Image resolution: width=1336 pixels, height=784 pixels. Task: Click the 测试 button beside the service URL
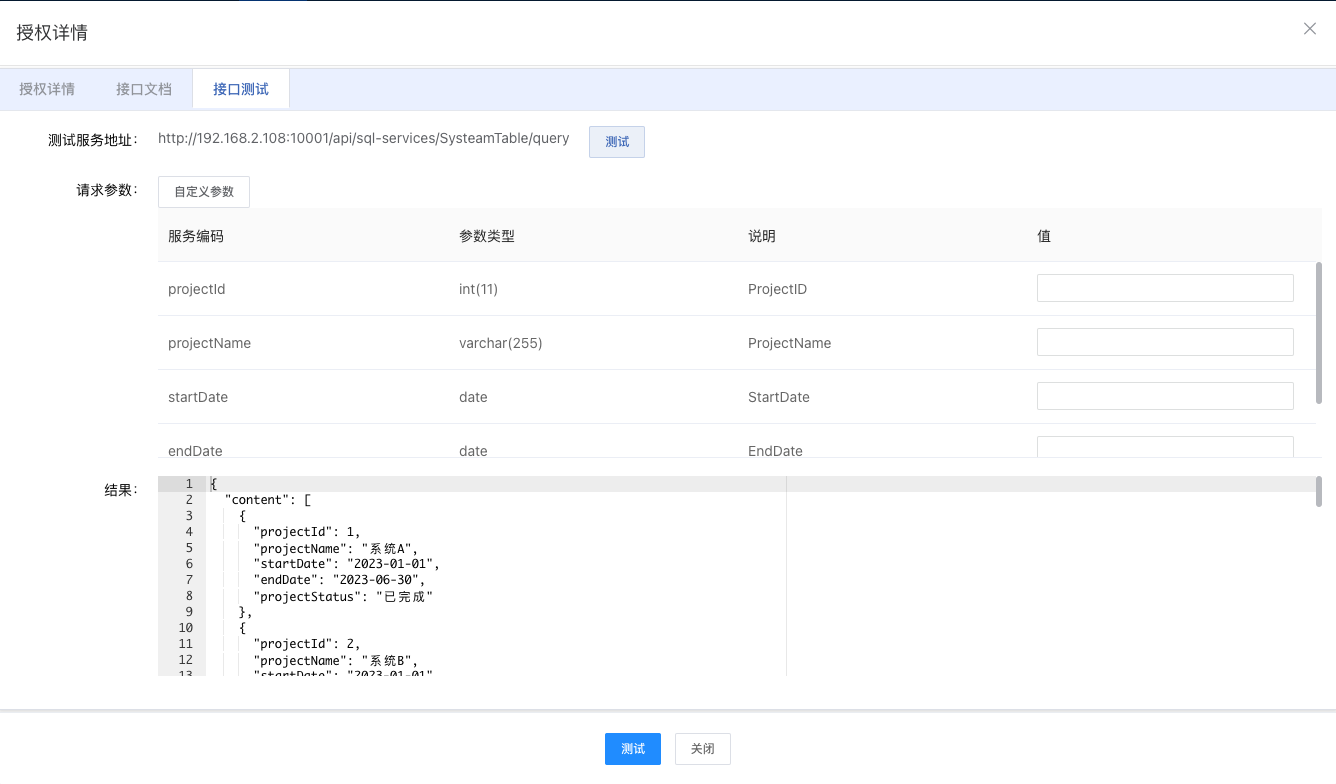click(616, 142)
